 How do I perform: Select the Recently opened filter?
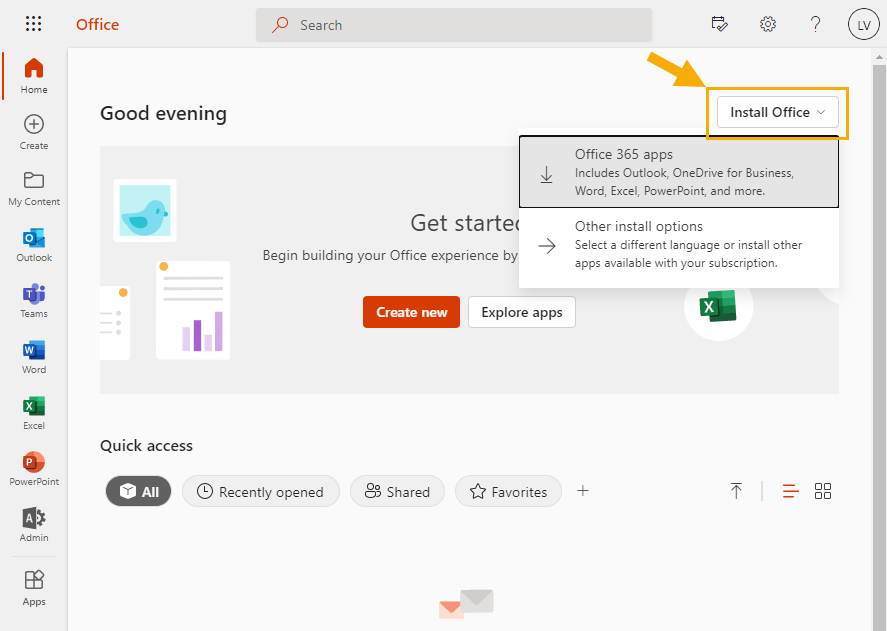pyautogui.click(x=261, y=491)
